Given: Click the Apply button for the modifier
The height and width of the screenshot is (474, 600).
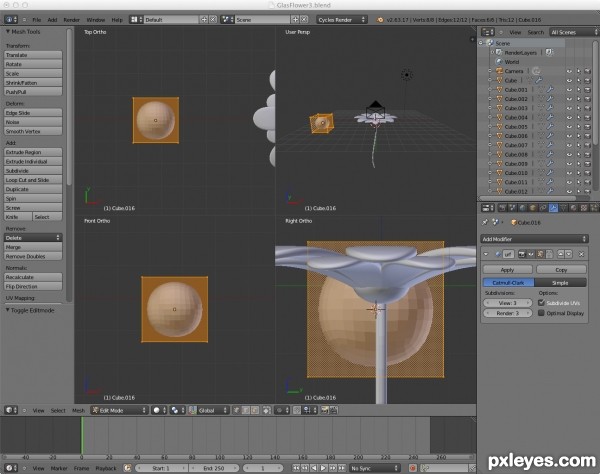Looking at the screenshot, I should pyautogui.click(x=507, y=270).
